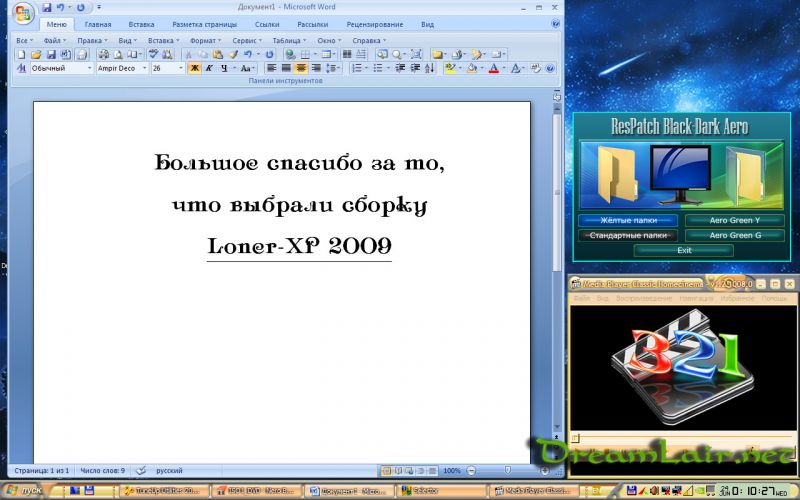This screenshot has height=500, width=800.
Task: Click the font color red A icon
Action: (x=494, y=68)
